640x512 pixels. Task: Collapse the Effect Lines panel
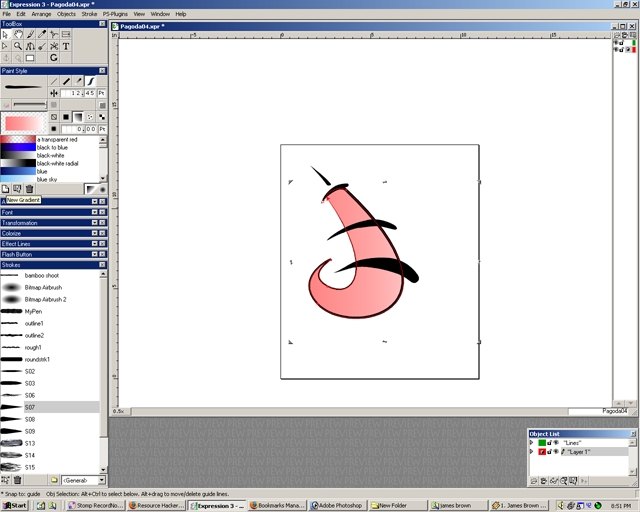(x=95, y=243)
